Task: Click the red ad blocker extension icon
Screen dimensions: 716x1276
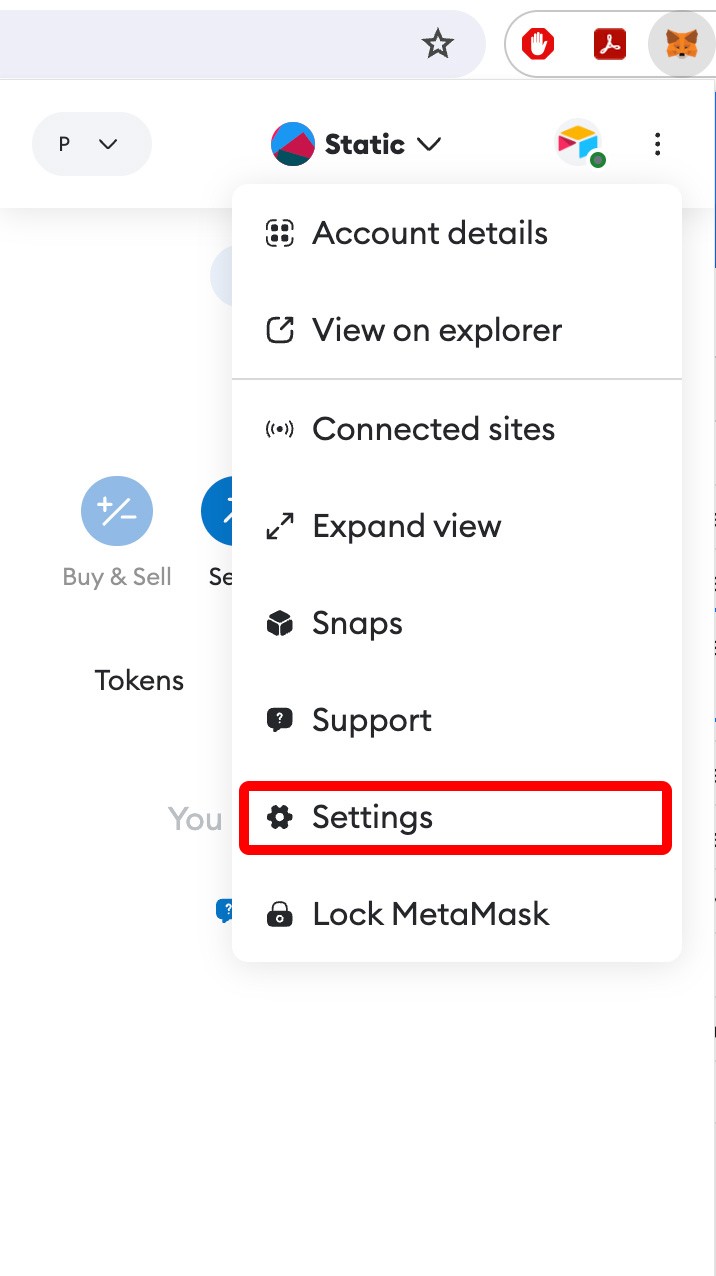Action: click(x=538, y=45)
